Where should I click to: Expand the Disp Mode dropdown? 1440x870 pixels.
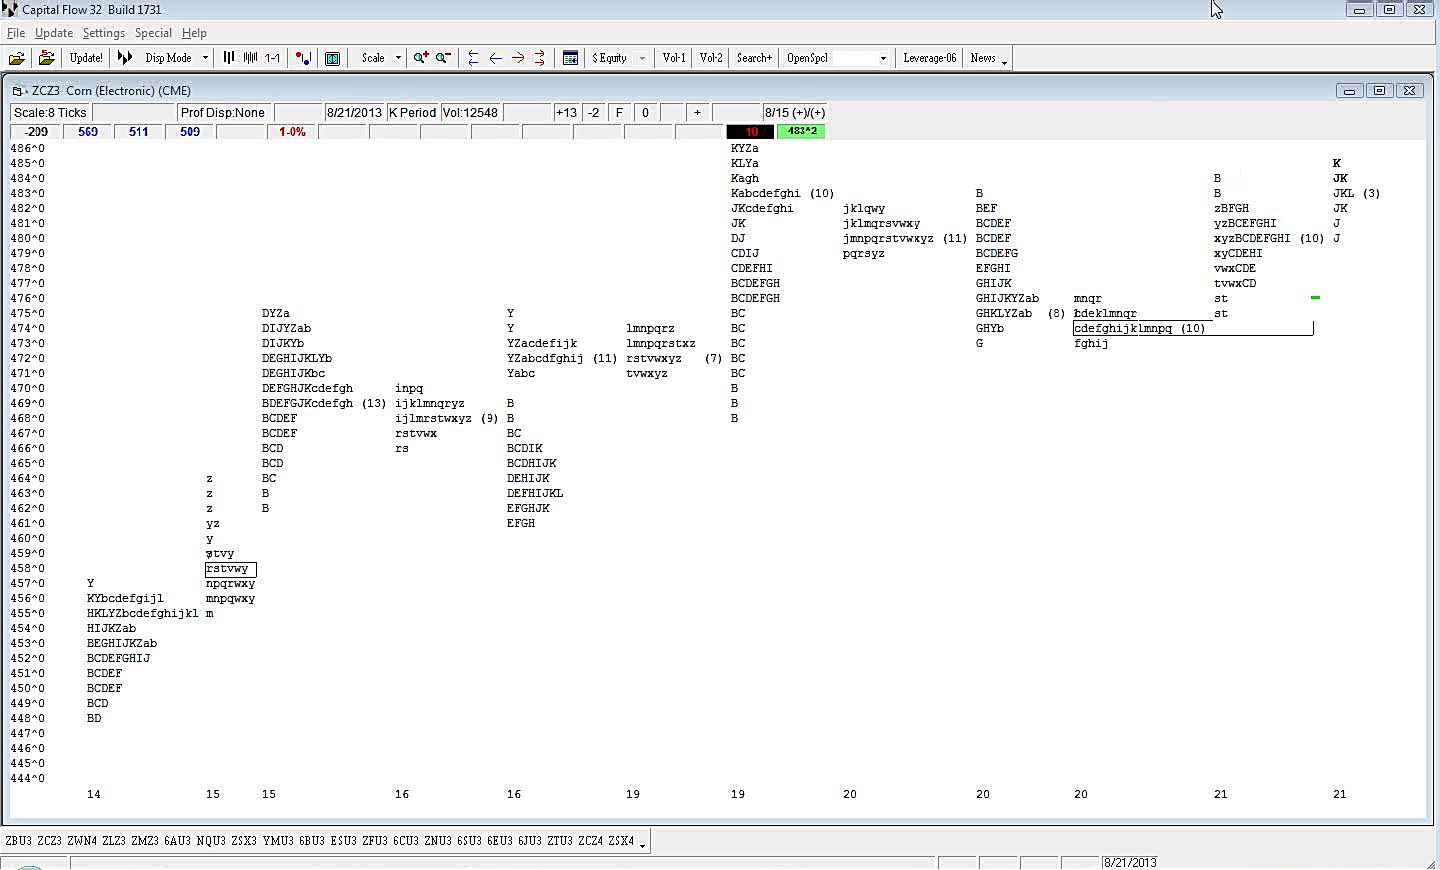205,58
